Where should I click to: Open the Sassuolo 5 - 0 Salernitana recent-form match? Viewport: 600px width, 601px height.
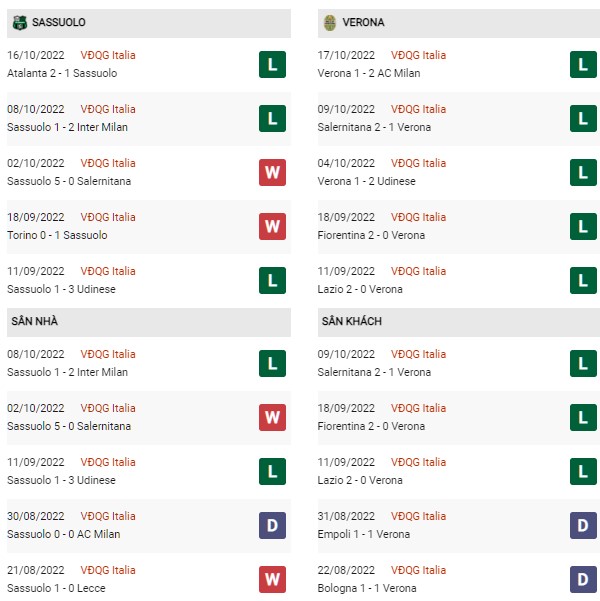click(x=149, y=172)
